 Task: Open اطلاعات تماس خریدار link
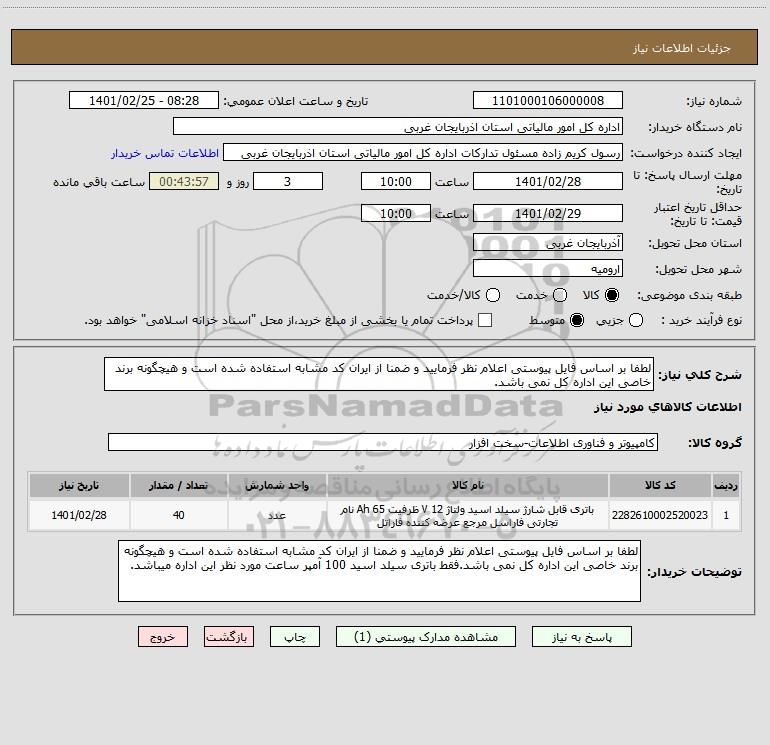pyautogui.click(x=165, y=153)
